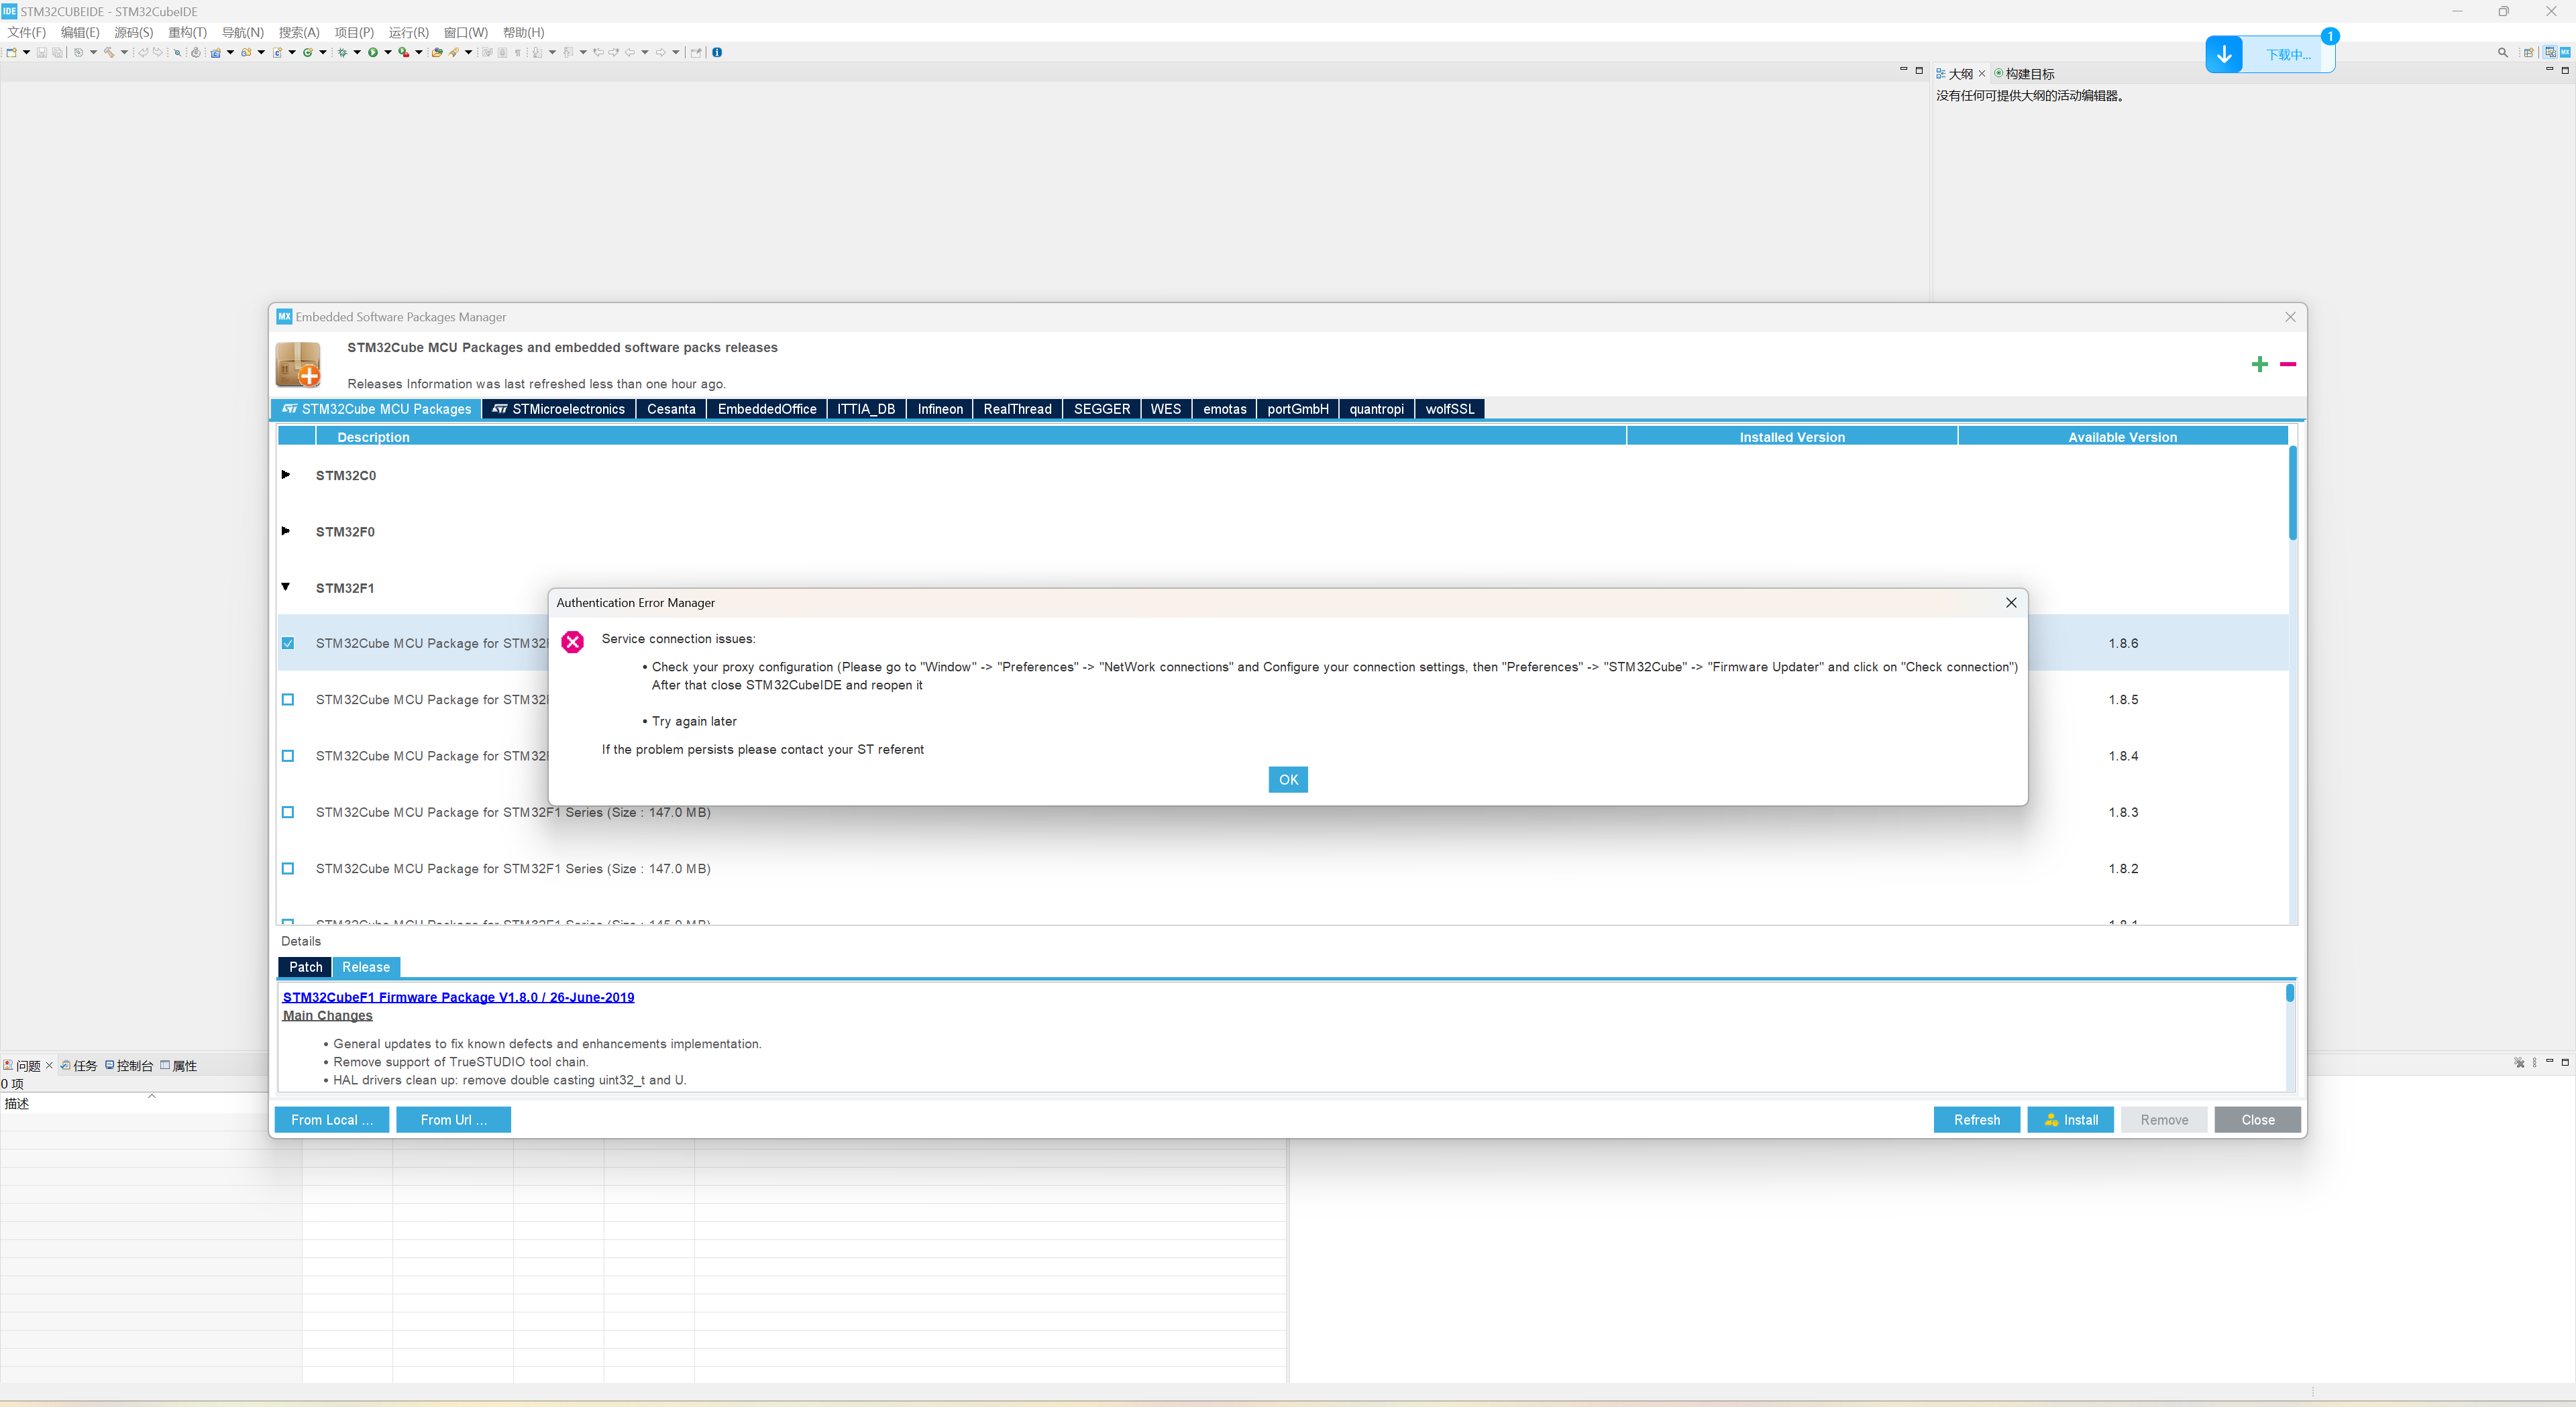Open the 窗口(W) menu
The width and height of the screenshot is (2576, 1407).
pos(464,32)
